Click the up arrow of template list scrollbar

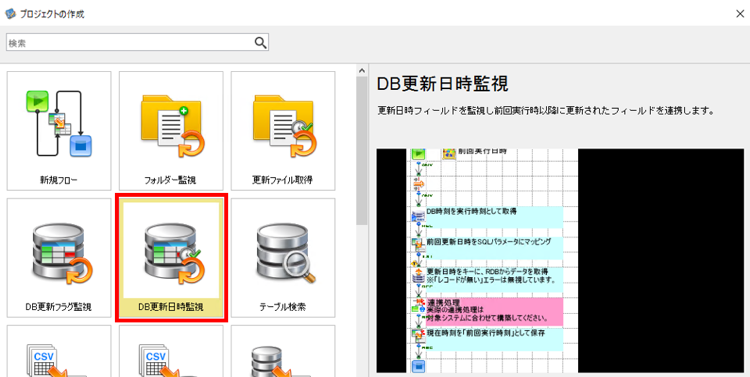click(x=362, y=70)
